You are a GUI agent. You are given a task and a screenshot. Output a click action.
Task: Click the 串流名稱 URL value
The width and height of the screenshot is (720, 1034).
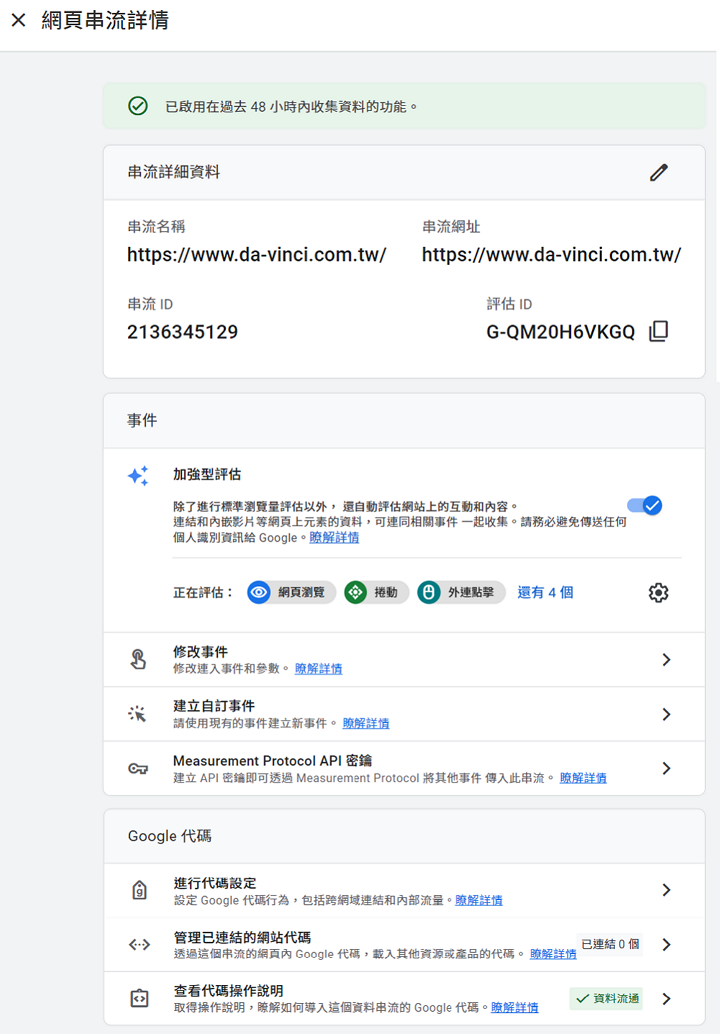point(256,255)
